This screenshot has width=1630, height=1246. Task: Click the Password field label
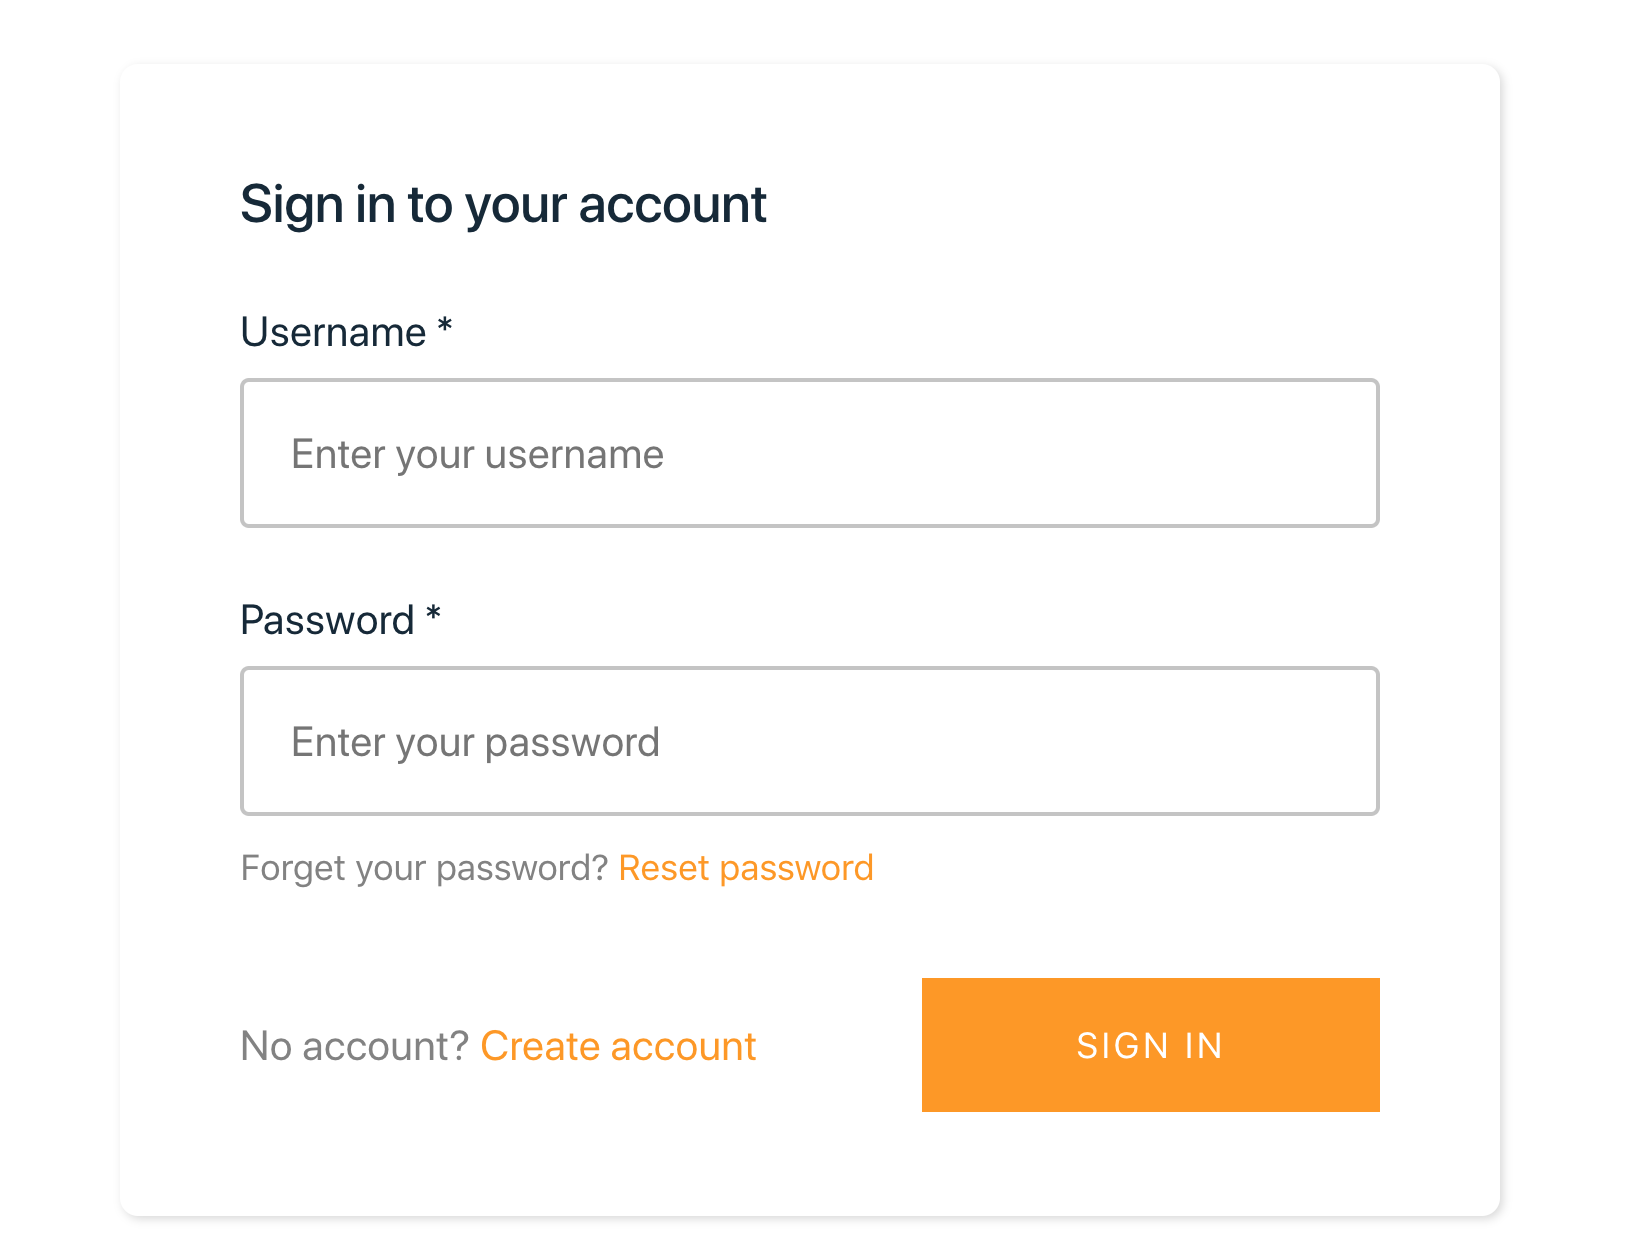click(x=327, y=620)
